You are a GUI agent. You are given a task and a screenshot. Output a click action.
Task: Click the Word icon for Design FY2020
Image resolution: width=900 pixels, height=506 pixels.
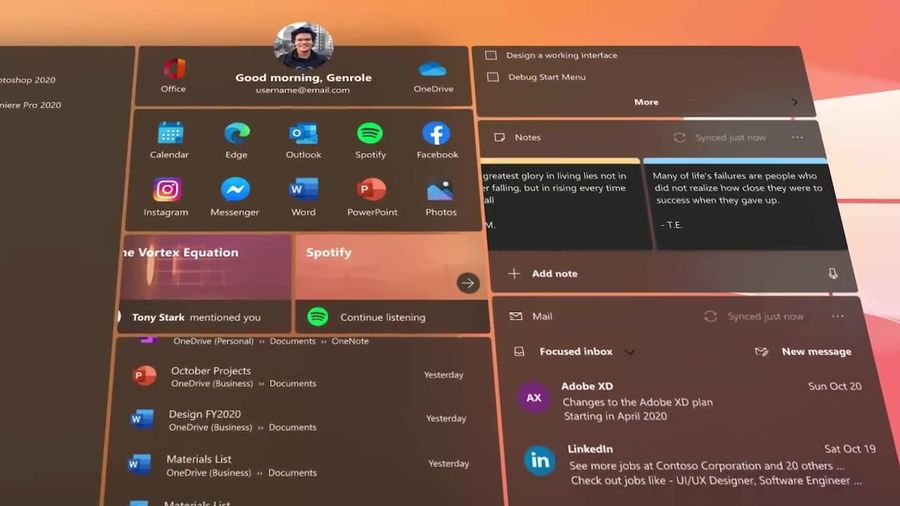tap(142, 419)
